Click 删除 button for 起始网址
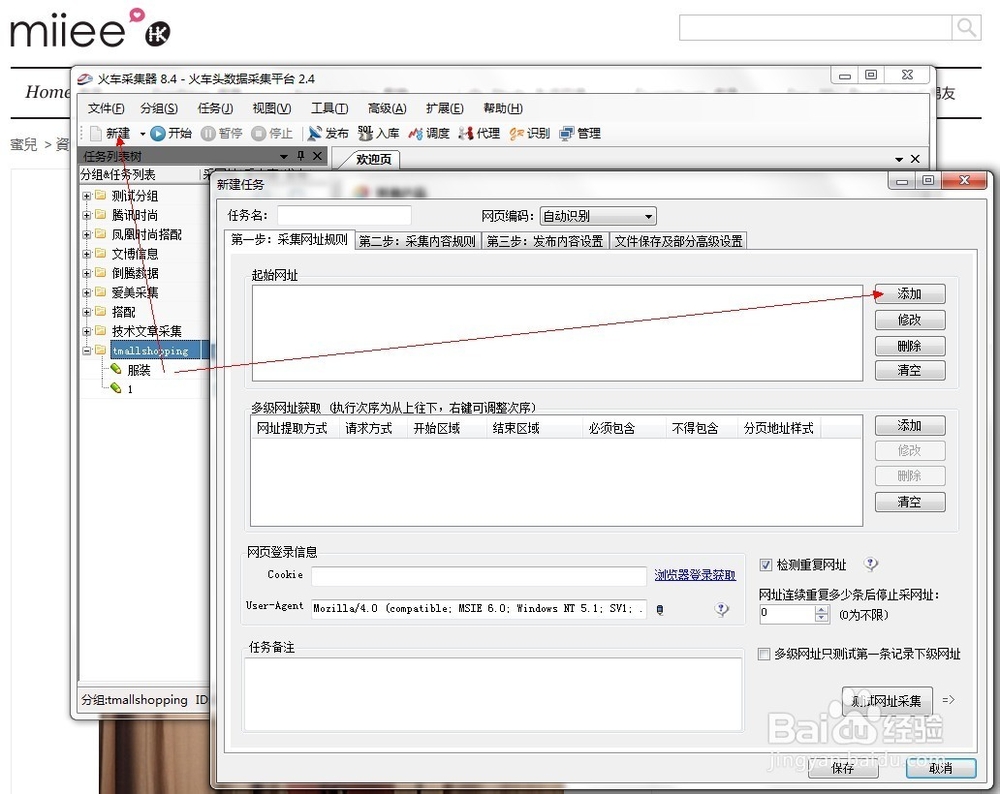1000x794 pixels. [x=909, y=346]
